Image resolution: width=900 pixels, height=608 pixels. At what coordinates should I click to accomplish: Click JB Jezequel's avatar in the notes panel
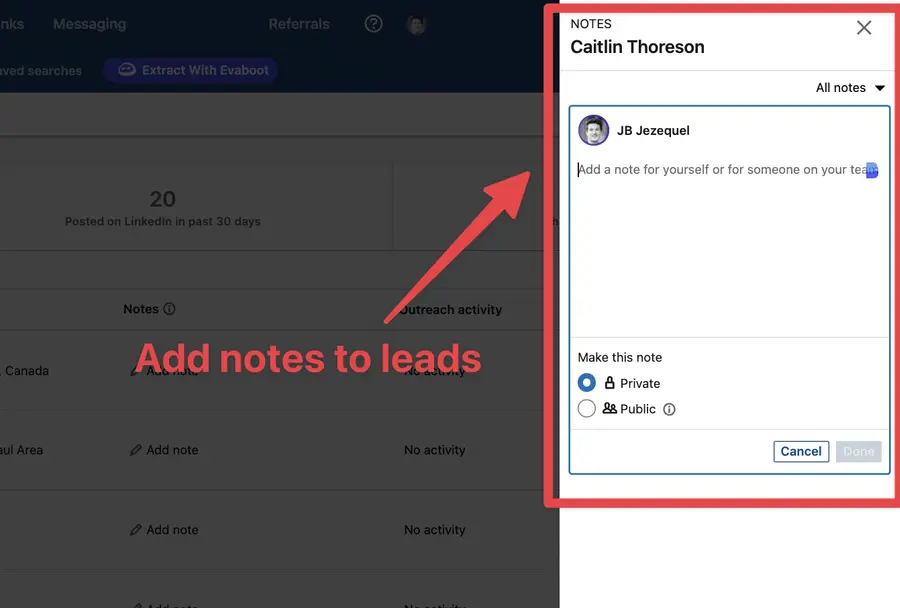click(x=594, y=130)
